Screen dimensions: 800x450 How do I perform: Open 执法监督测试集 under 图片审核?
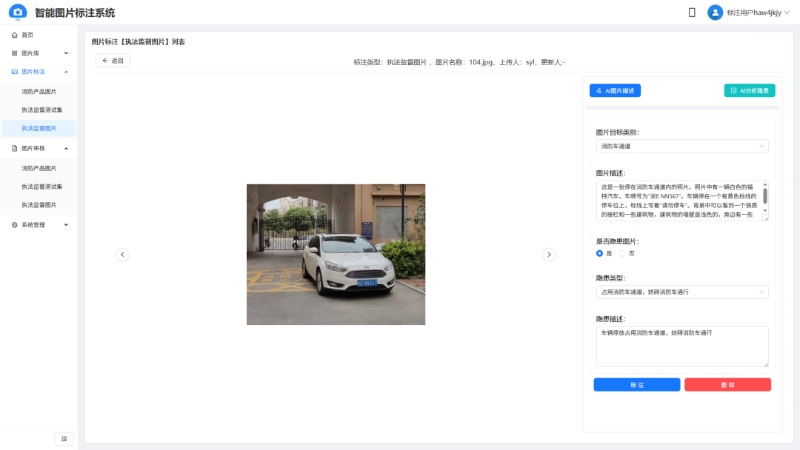pyautogui.click(x=42, y=186)
